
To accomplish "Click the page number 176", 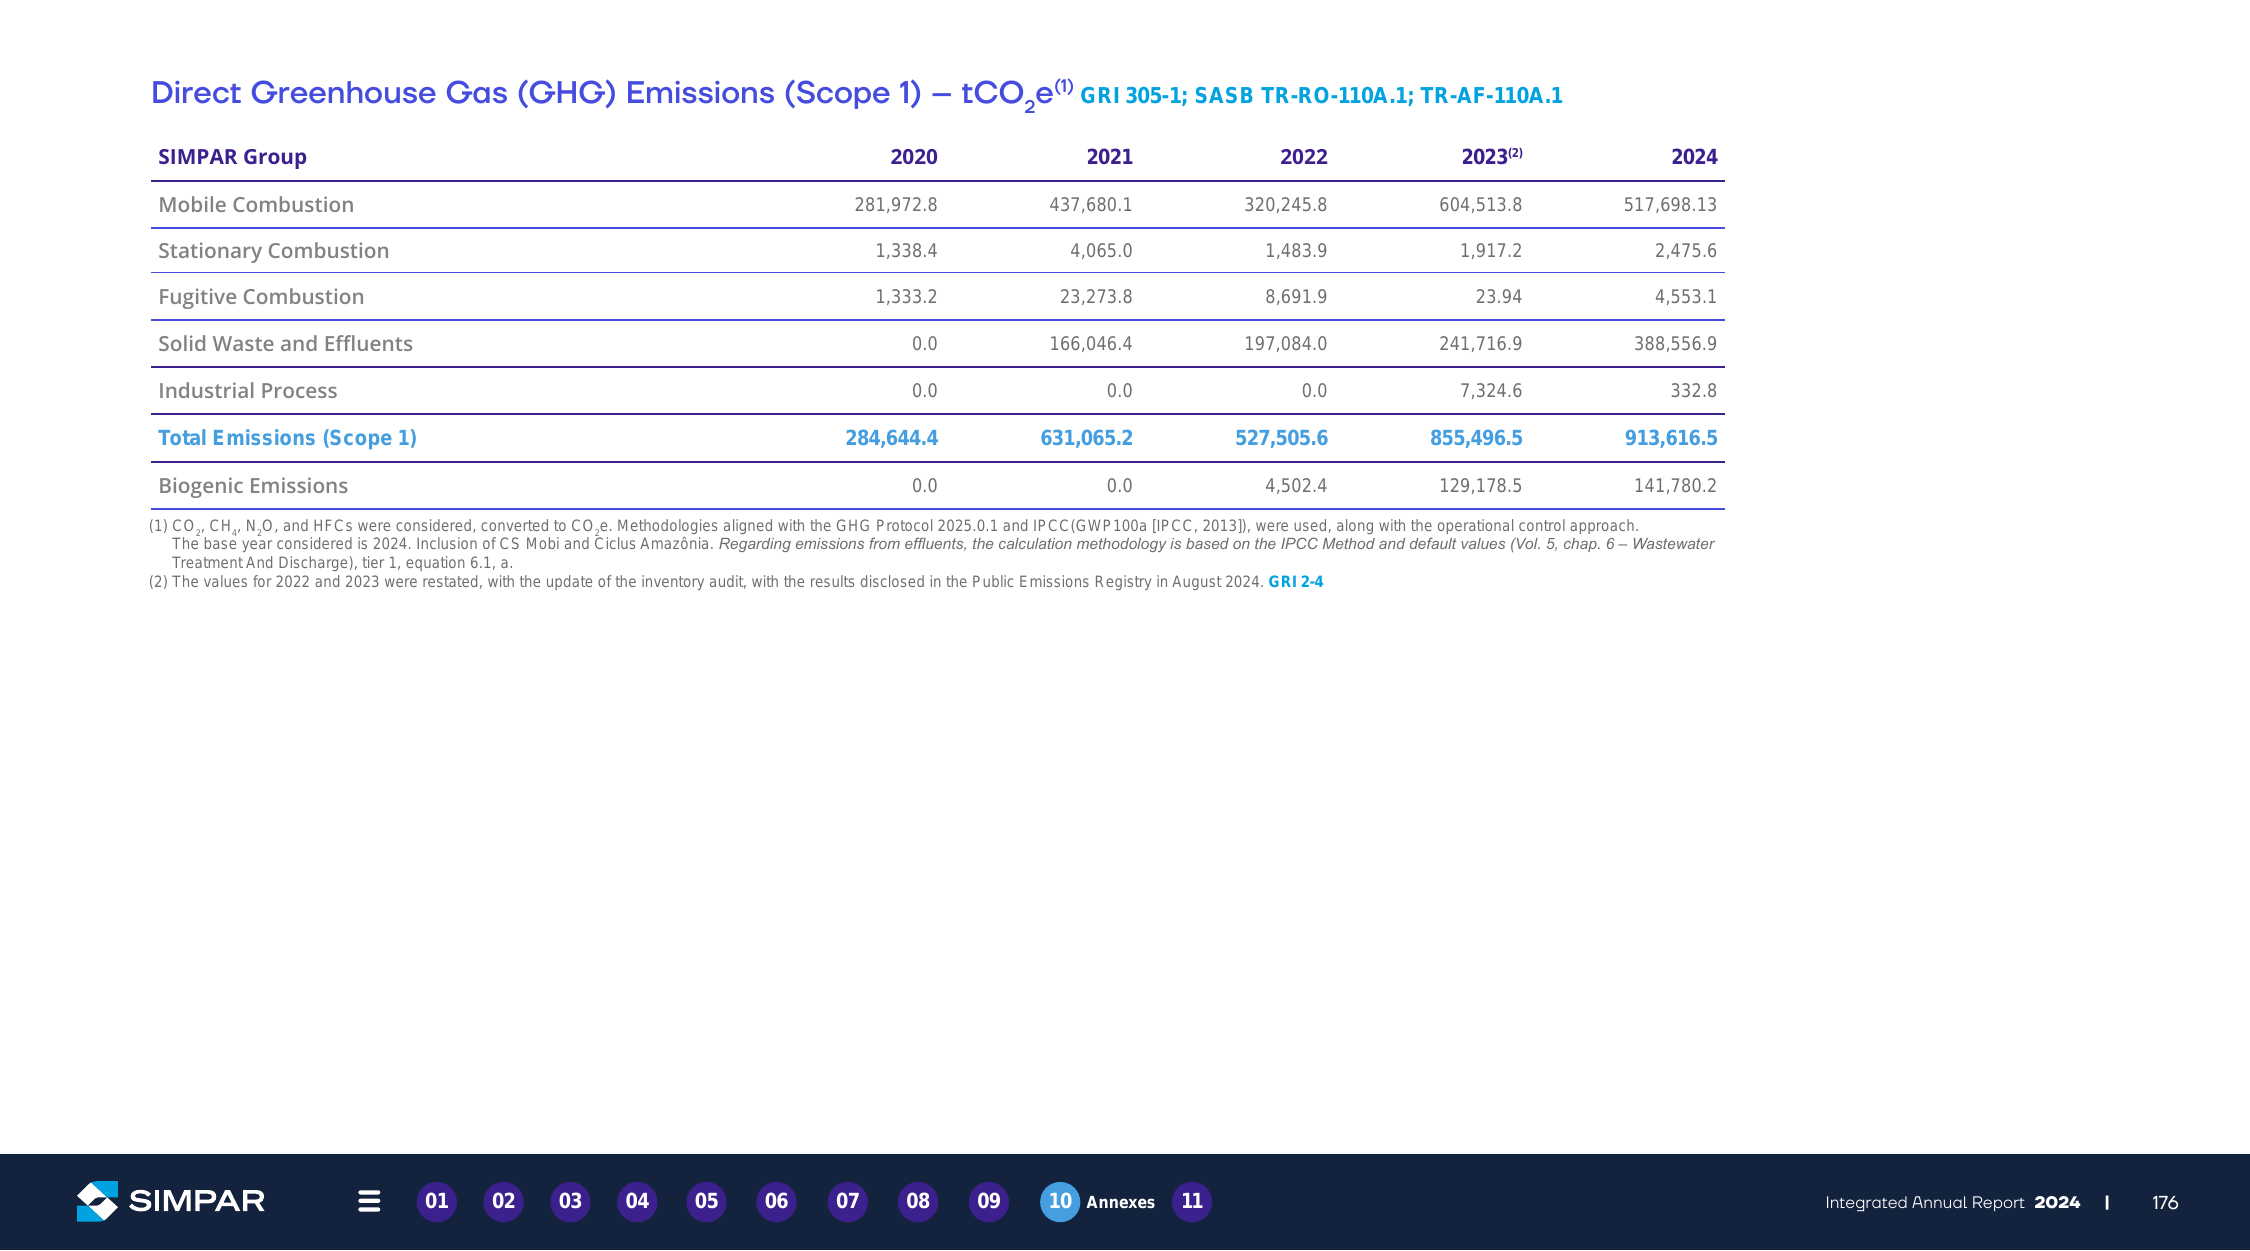I will pyautogui.click(x=2165, y=1203).
